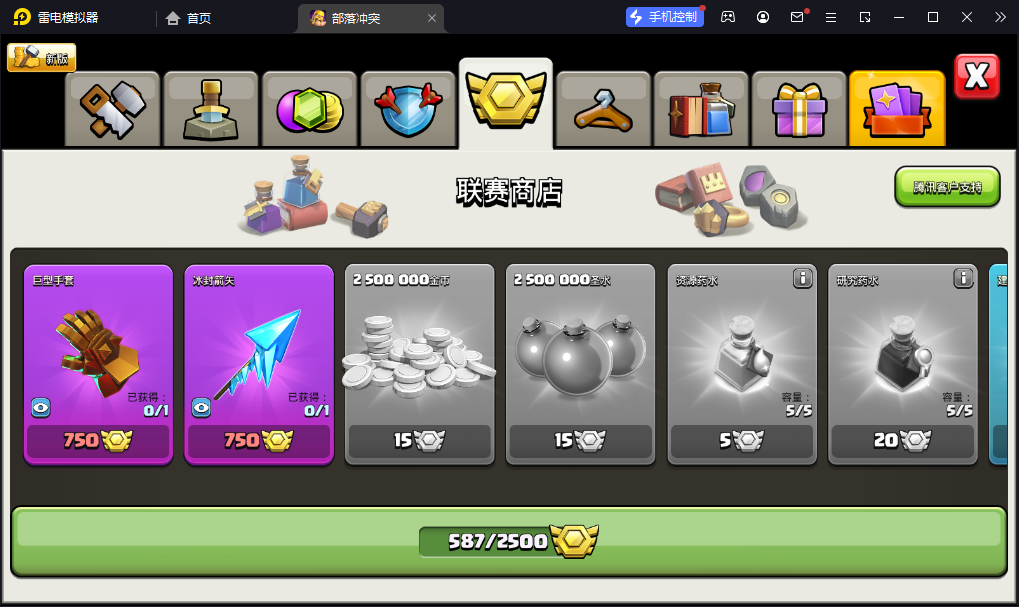
Task: Close the shop with red X button
Action: coord(977,77)
